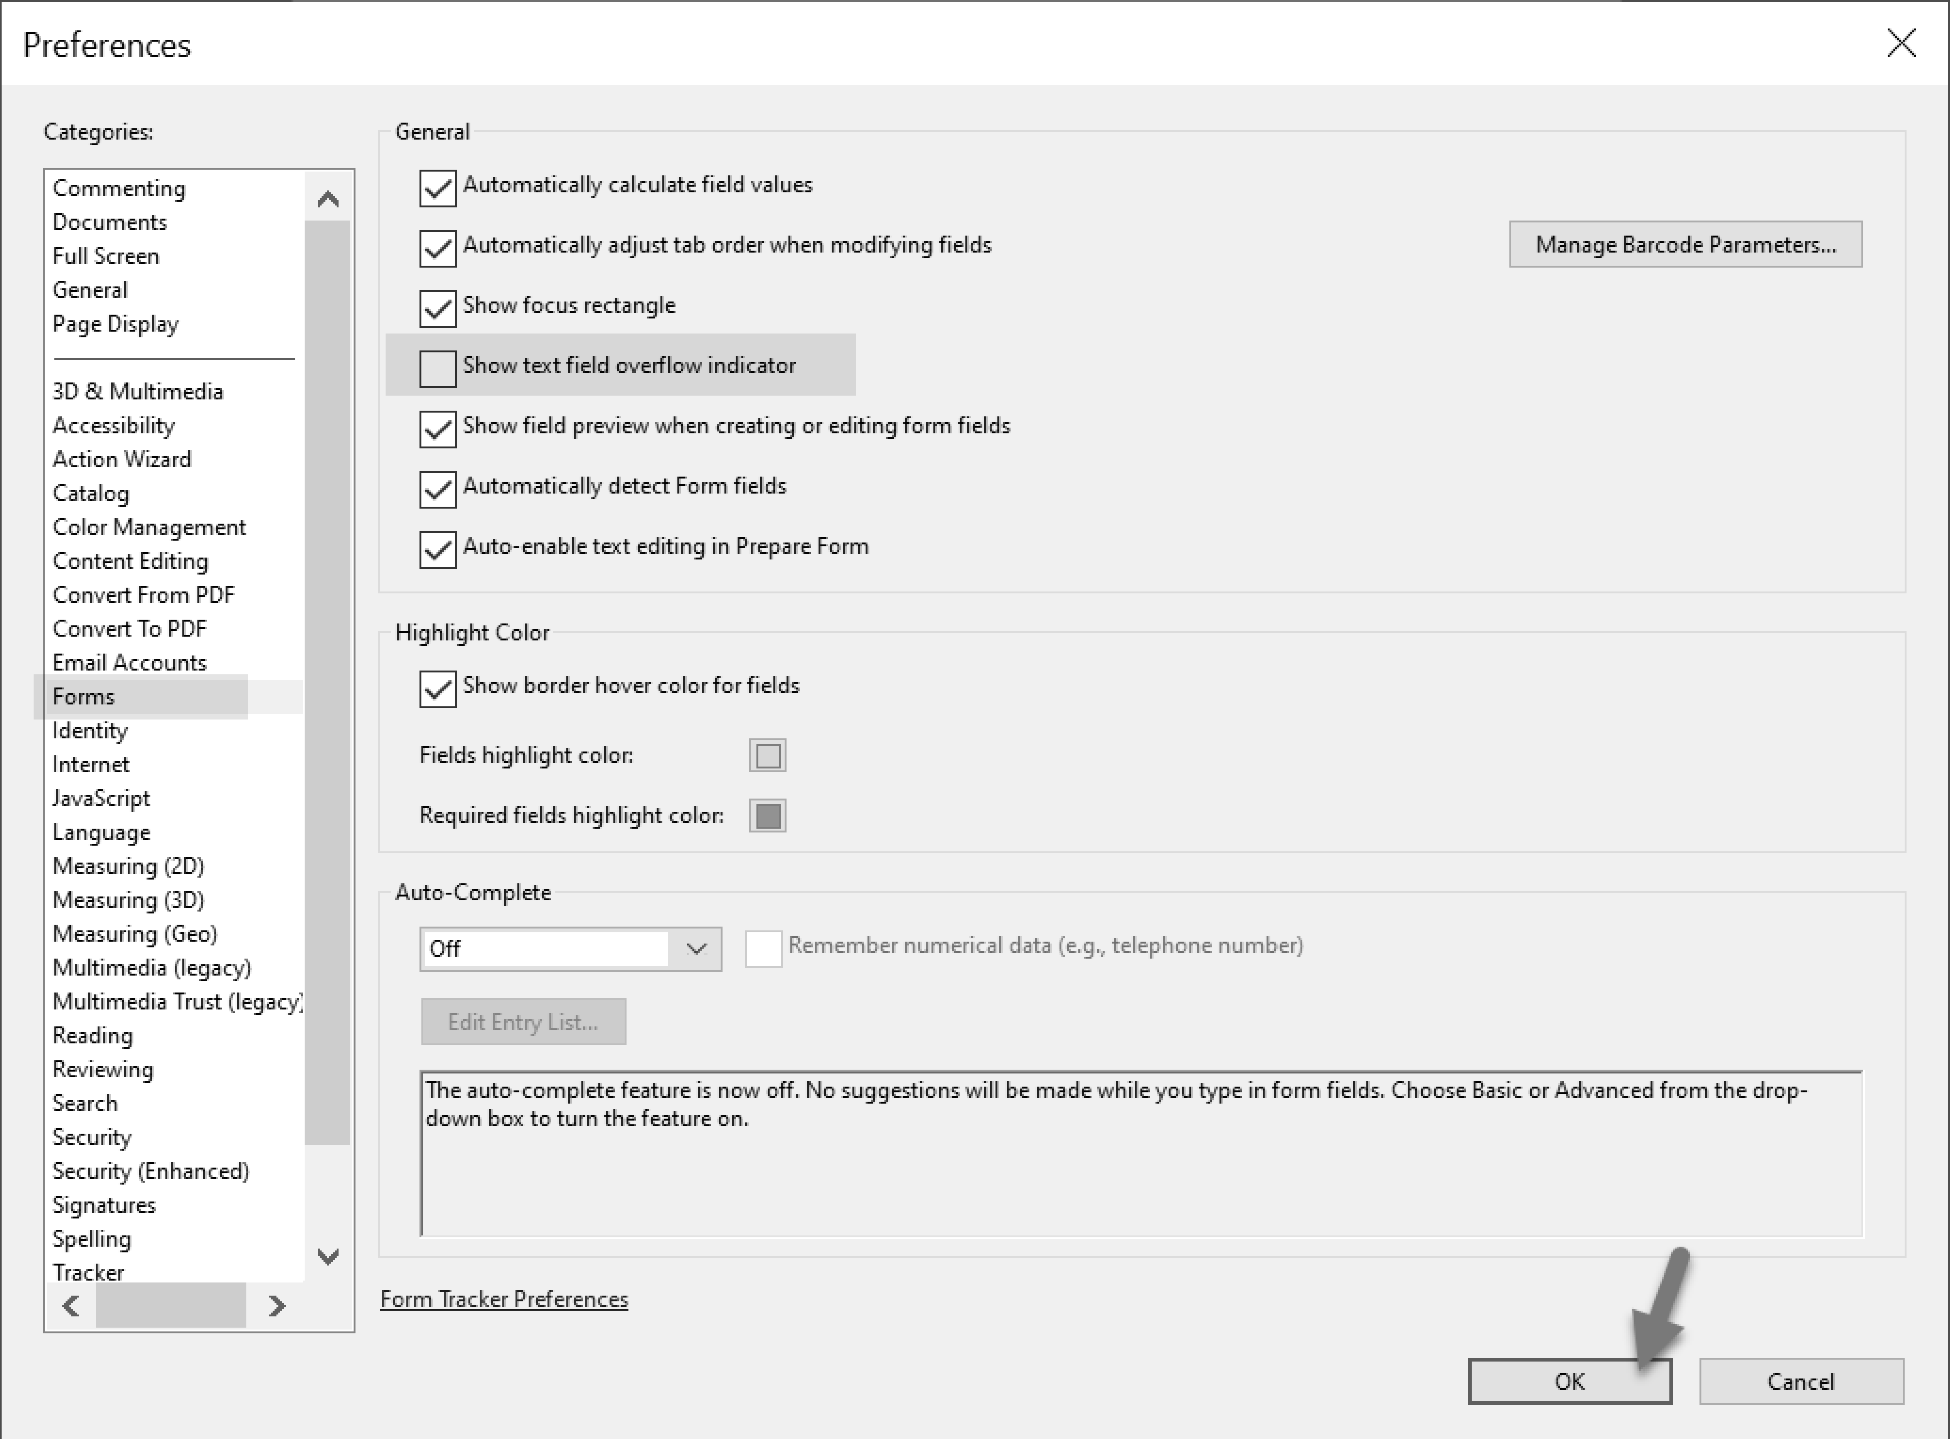Uncheck Show focus rectangle
1950x1439 pixels.
[x=438, y=308]
